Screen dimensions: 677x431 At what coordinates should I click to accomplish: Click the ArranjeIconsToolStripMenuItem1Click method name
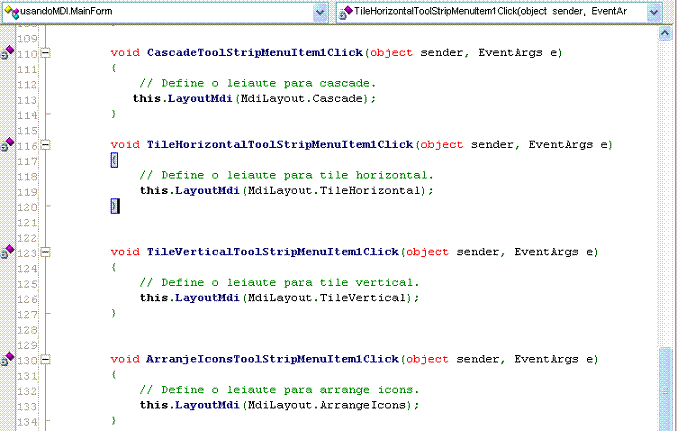272,359
